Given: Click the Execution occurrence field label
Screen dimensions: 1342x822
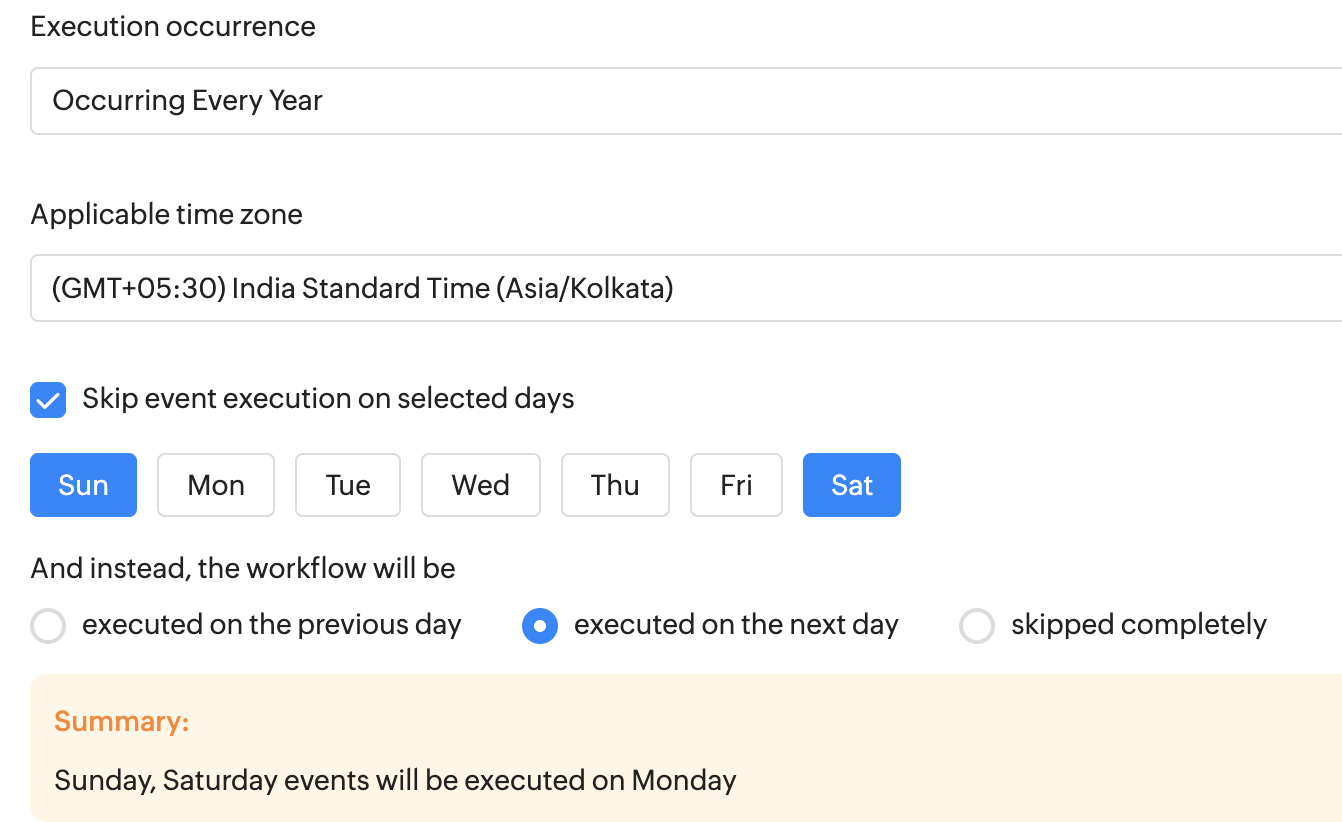Looking at the screenshot, I should [x=173, y=27].
